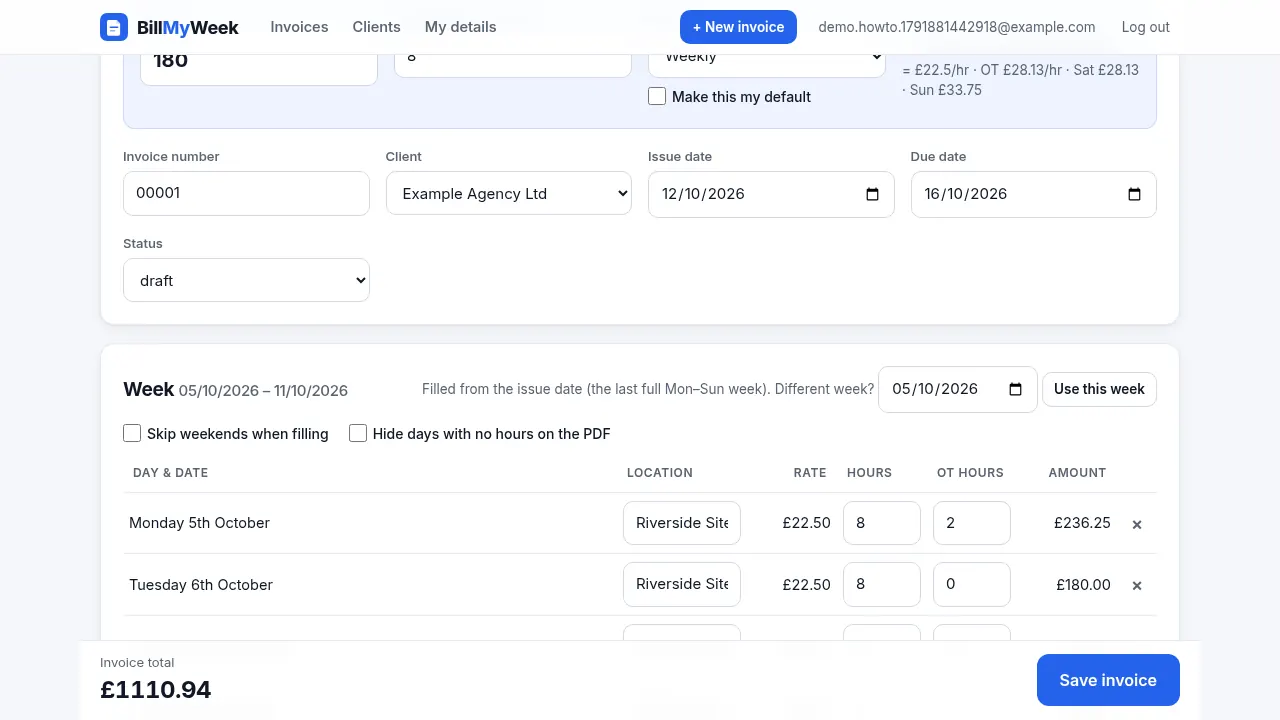
Task: Click the Monday 5th October label
Action: (x=199, y=523)
